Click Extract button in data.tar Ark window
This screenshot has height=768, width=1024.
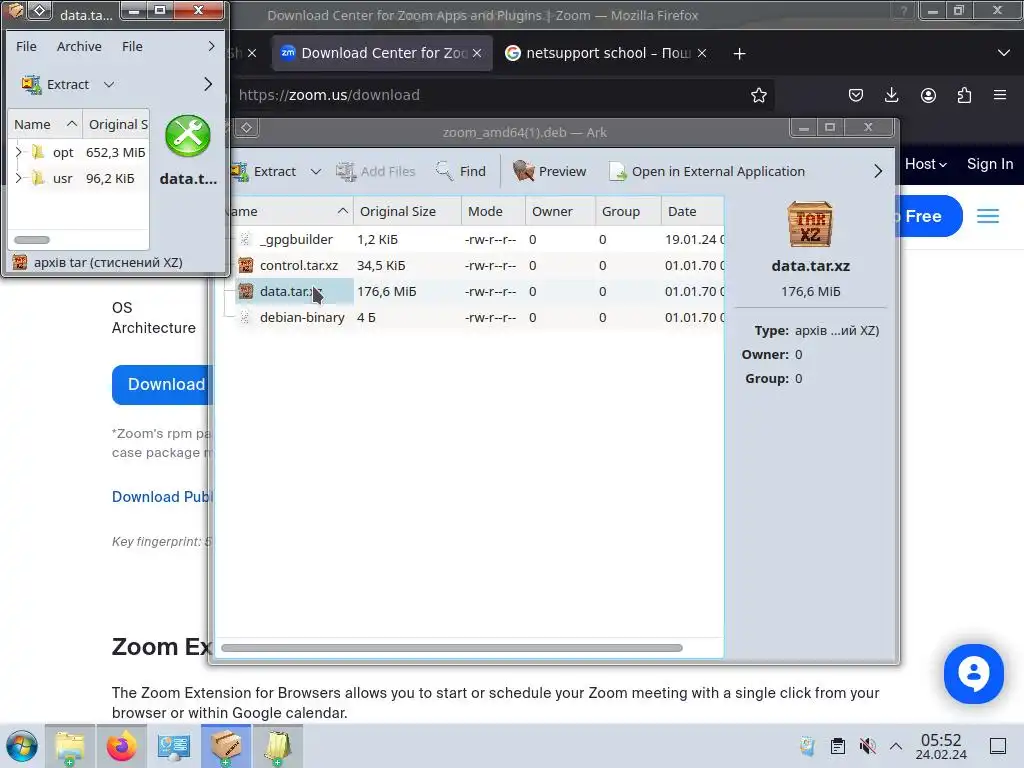(x=56, y=84)
